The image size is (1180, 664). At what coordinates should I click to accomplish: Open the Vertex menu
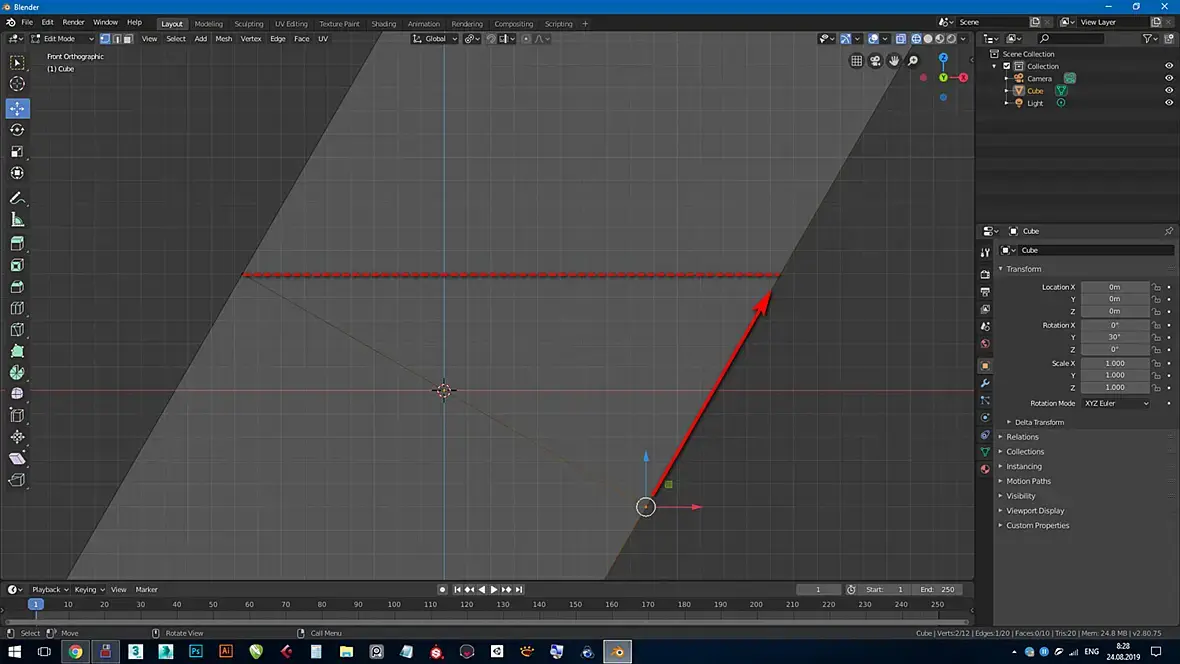coord(251,38)
